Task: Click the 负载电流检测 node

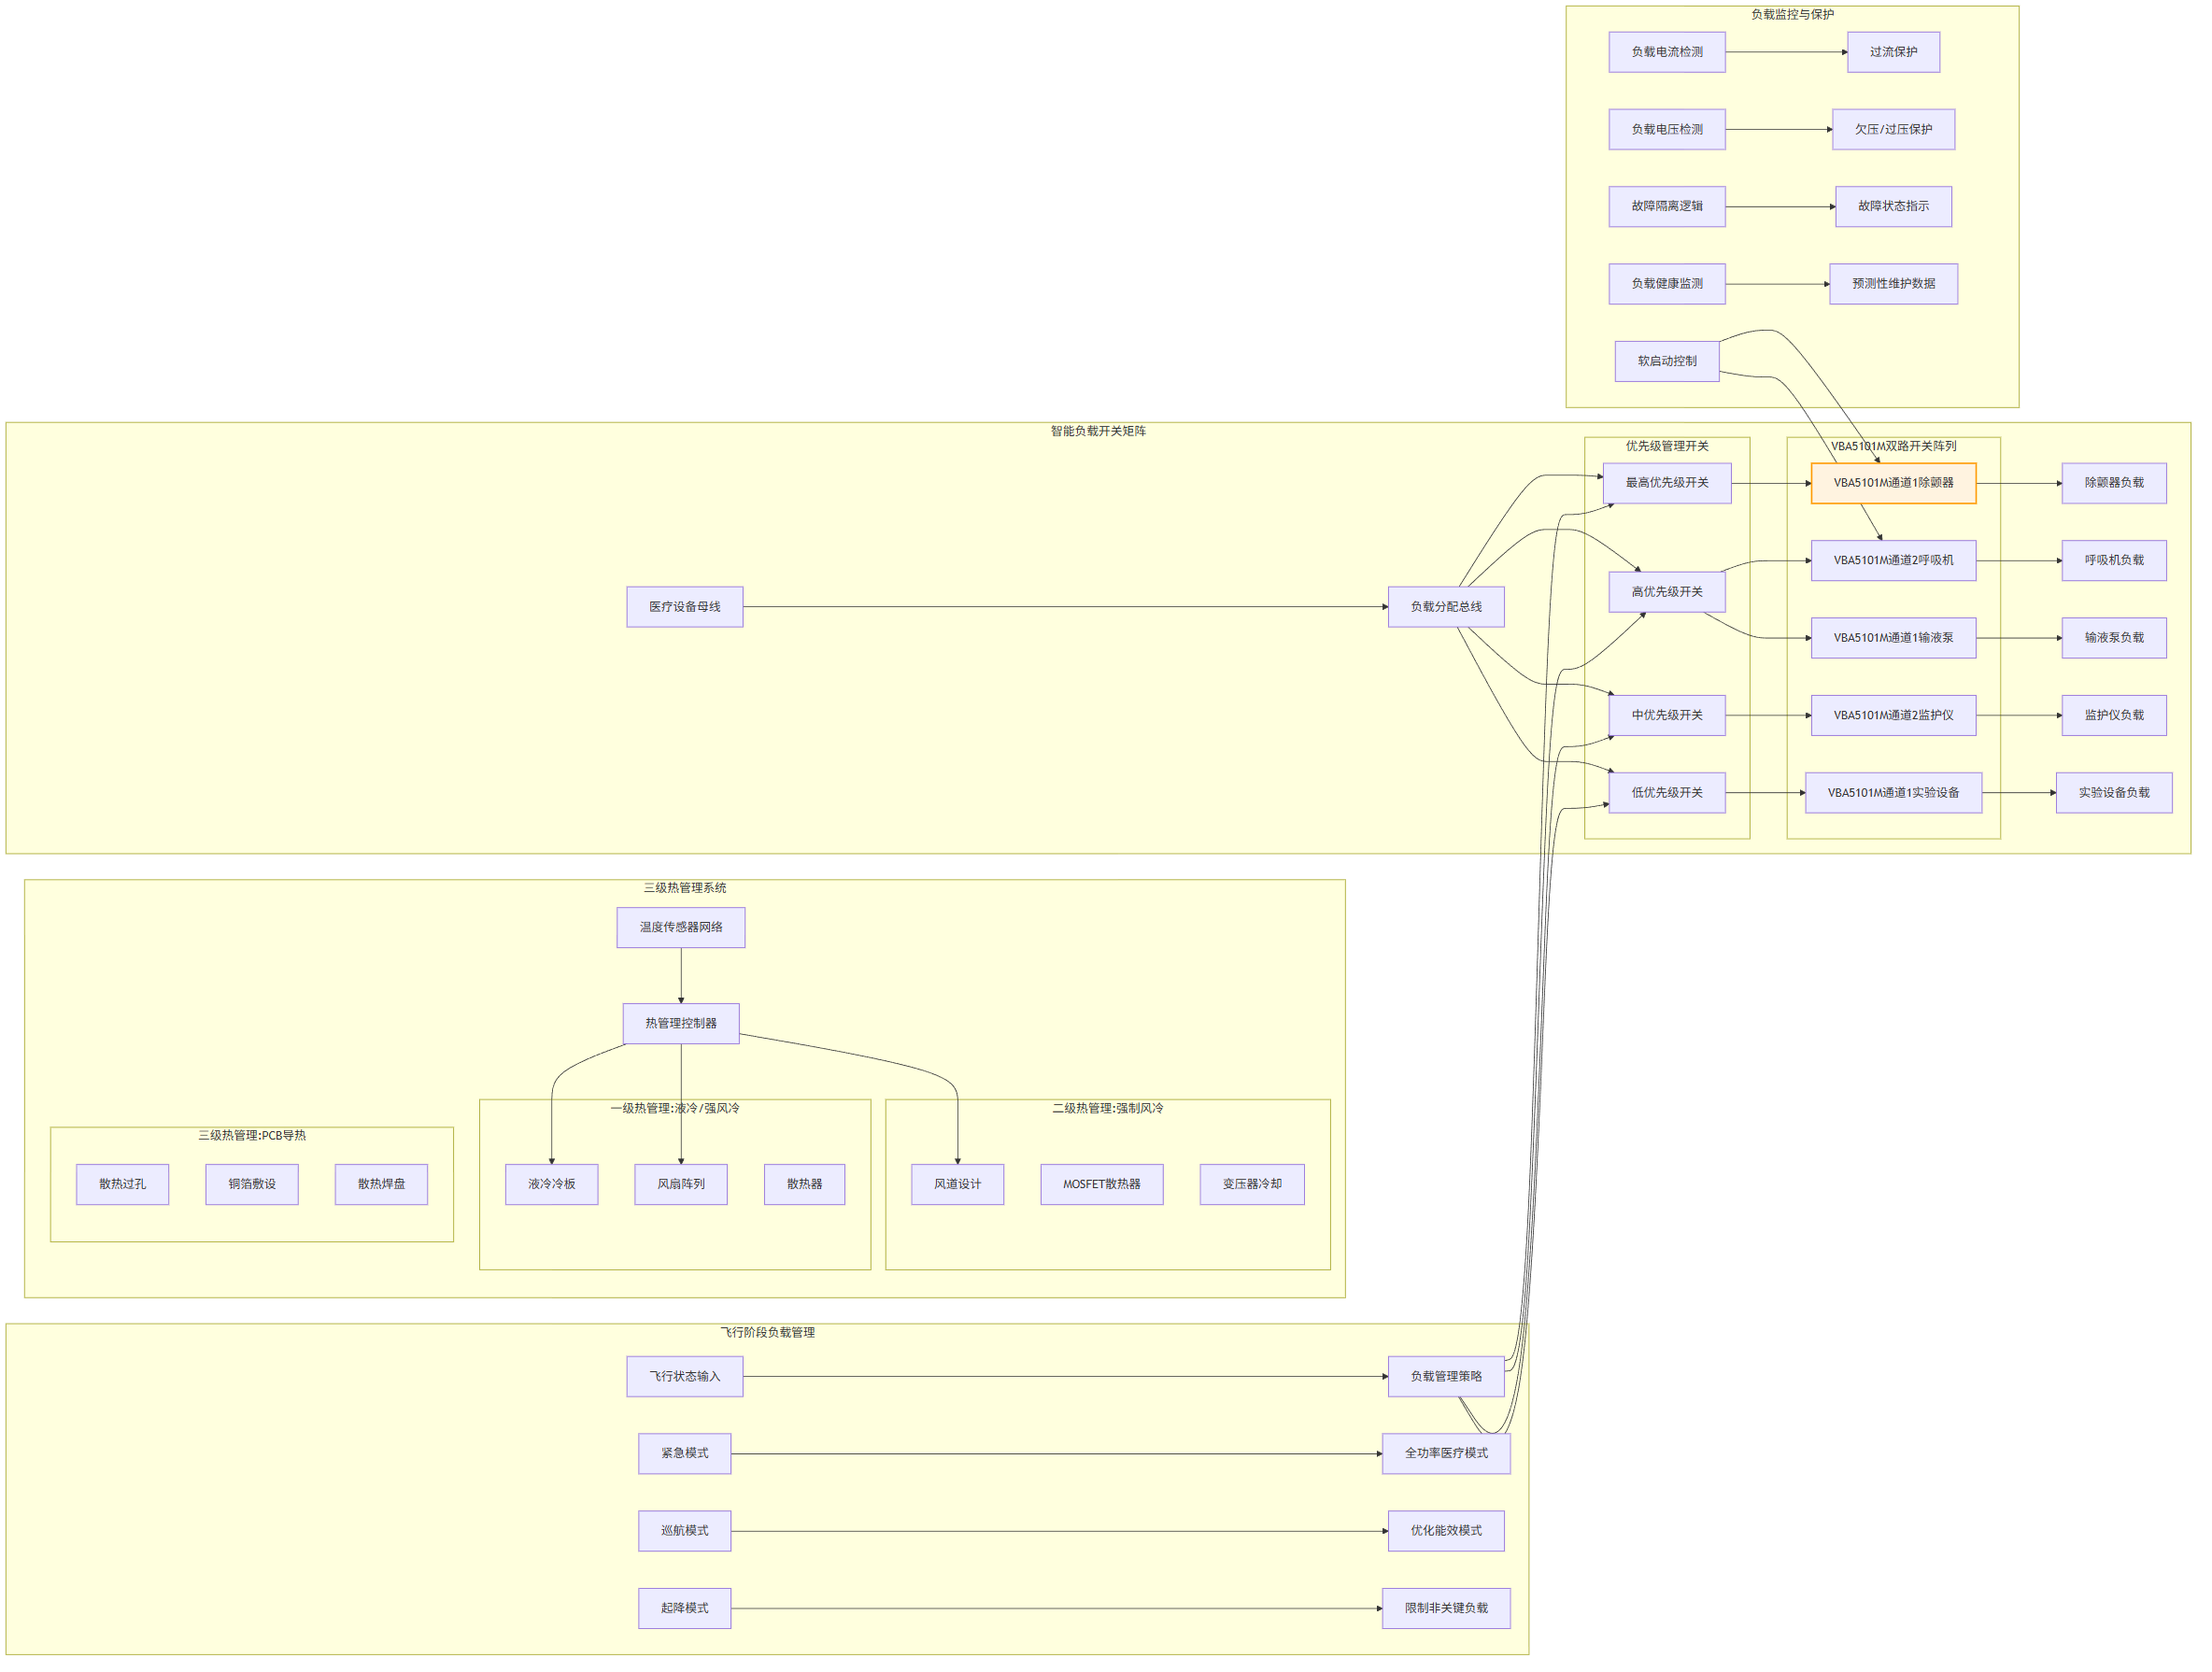Action: point(1667,52)
